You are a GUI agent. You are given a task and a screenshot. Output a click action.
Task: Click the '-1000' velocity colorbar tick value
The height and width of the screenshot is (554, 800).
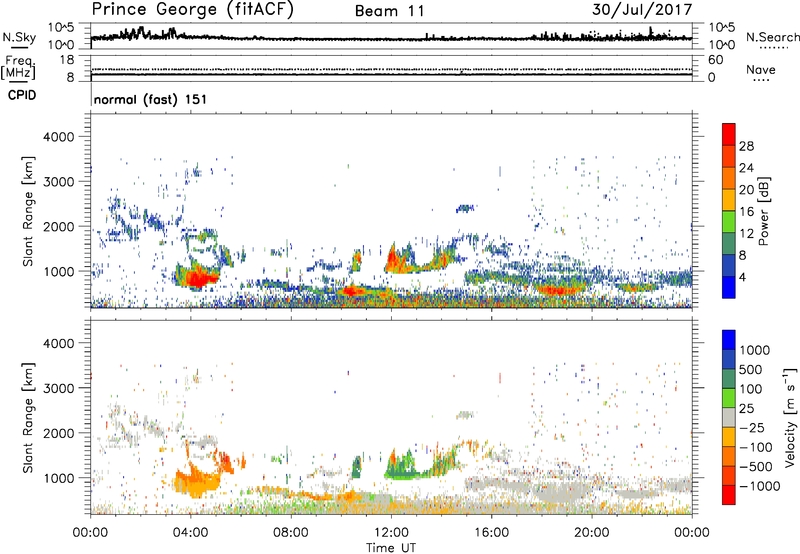click(760, 486)
